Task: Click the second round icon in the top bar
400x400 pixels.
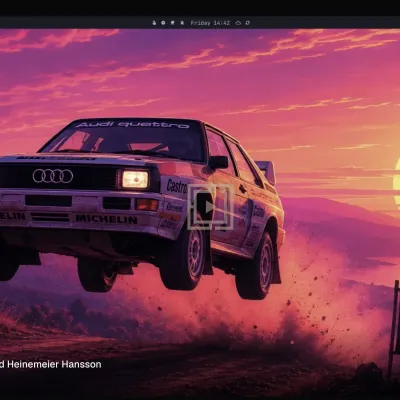Action: click(163, 23)
